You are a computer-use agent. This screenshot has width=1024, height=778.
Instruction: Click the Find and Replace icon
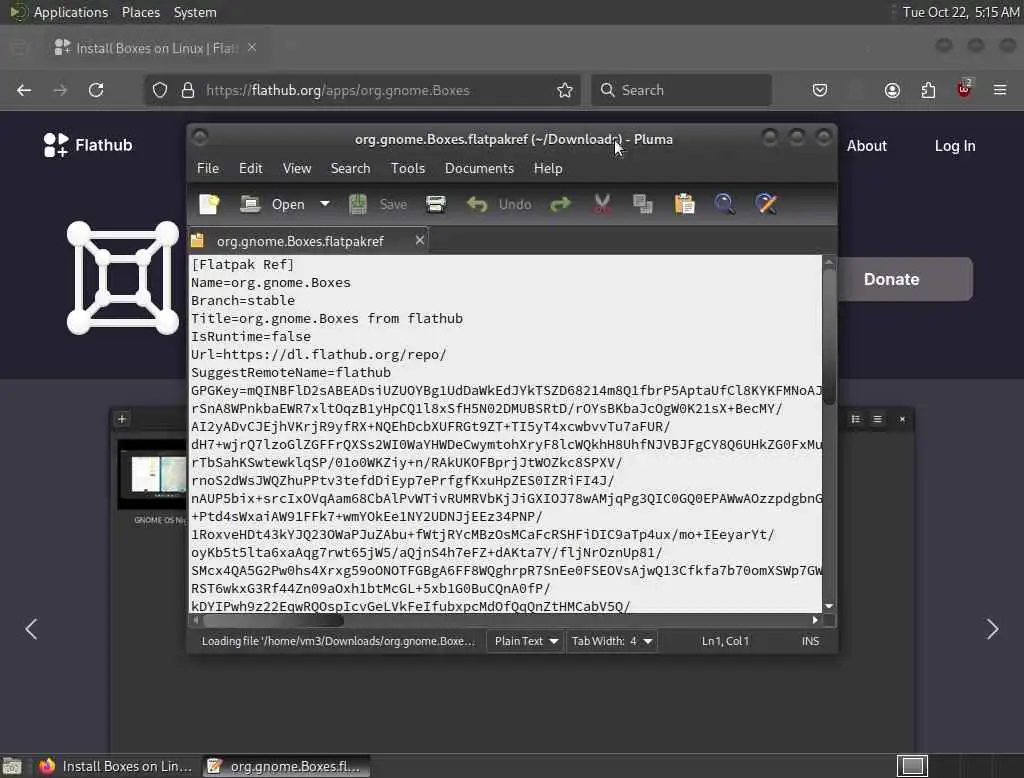click(766, 204)
